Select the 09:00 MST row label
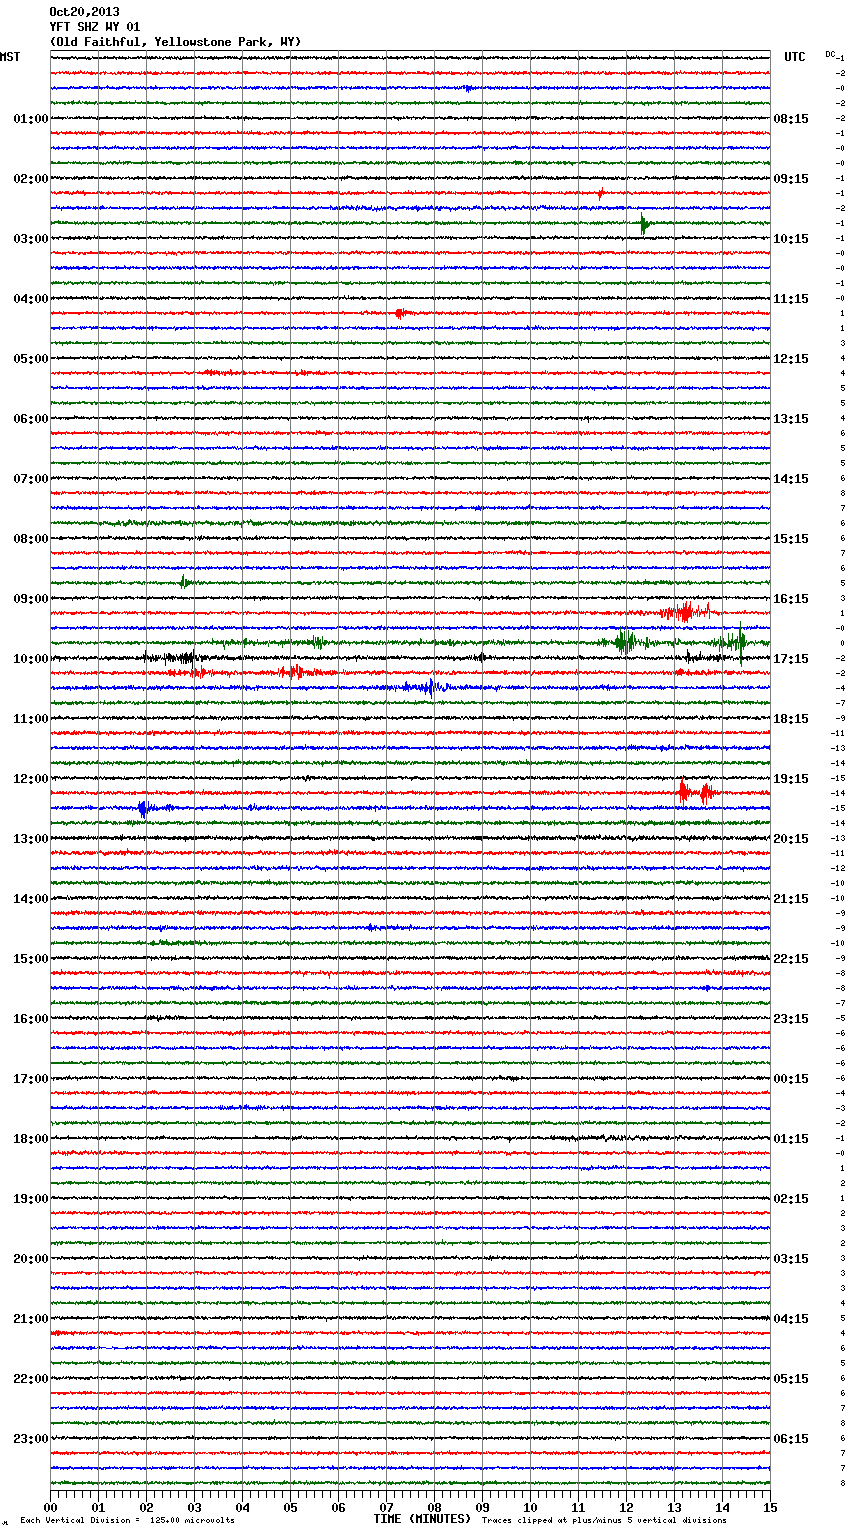The width and height of the screenshot is (850, 1534). (x=30, y=599)
